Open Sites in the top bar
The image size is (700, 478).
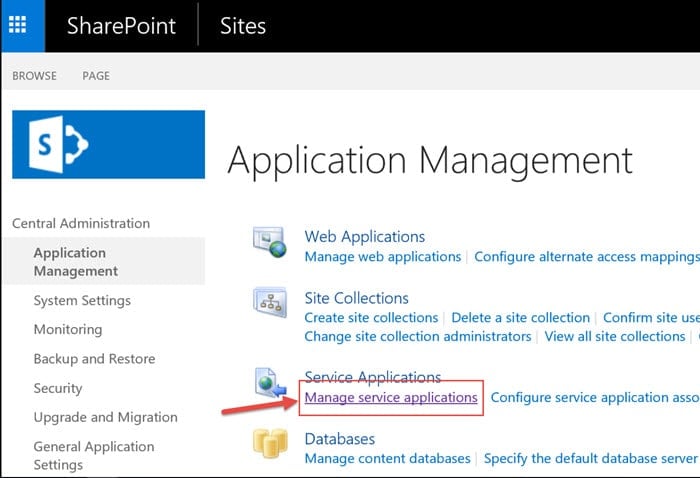point(243,26)
